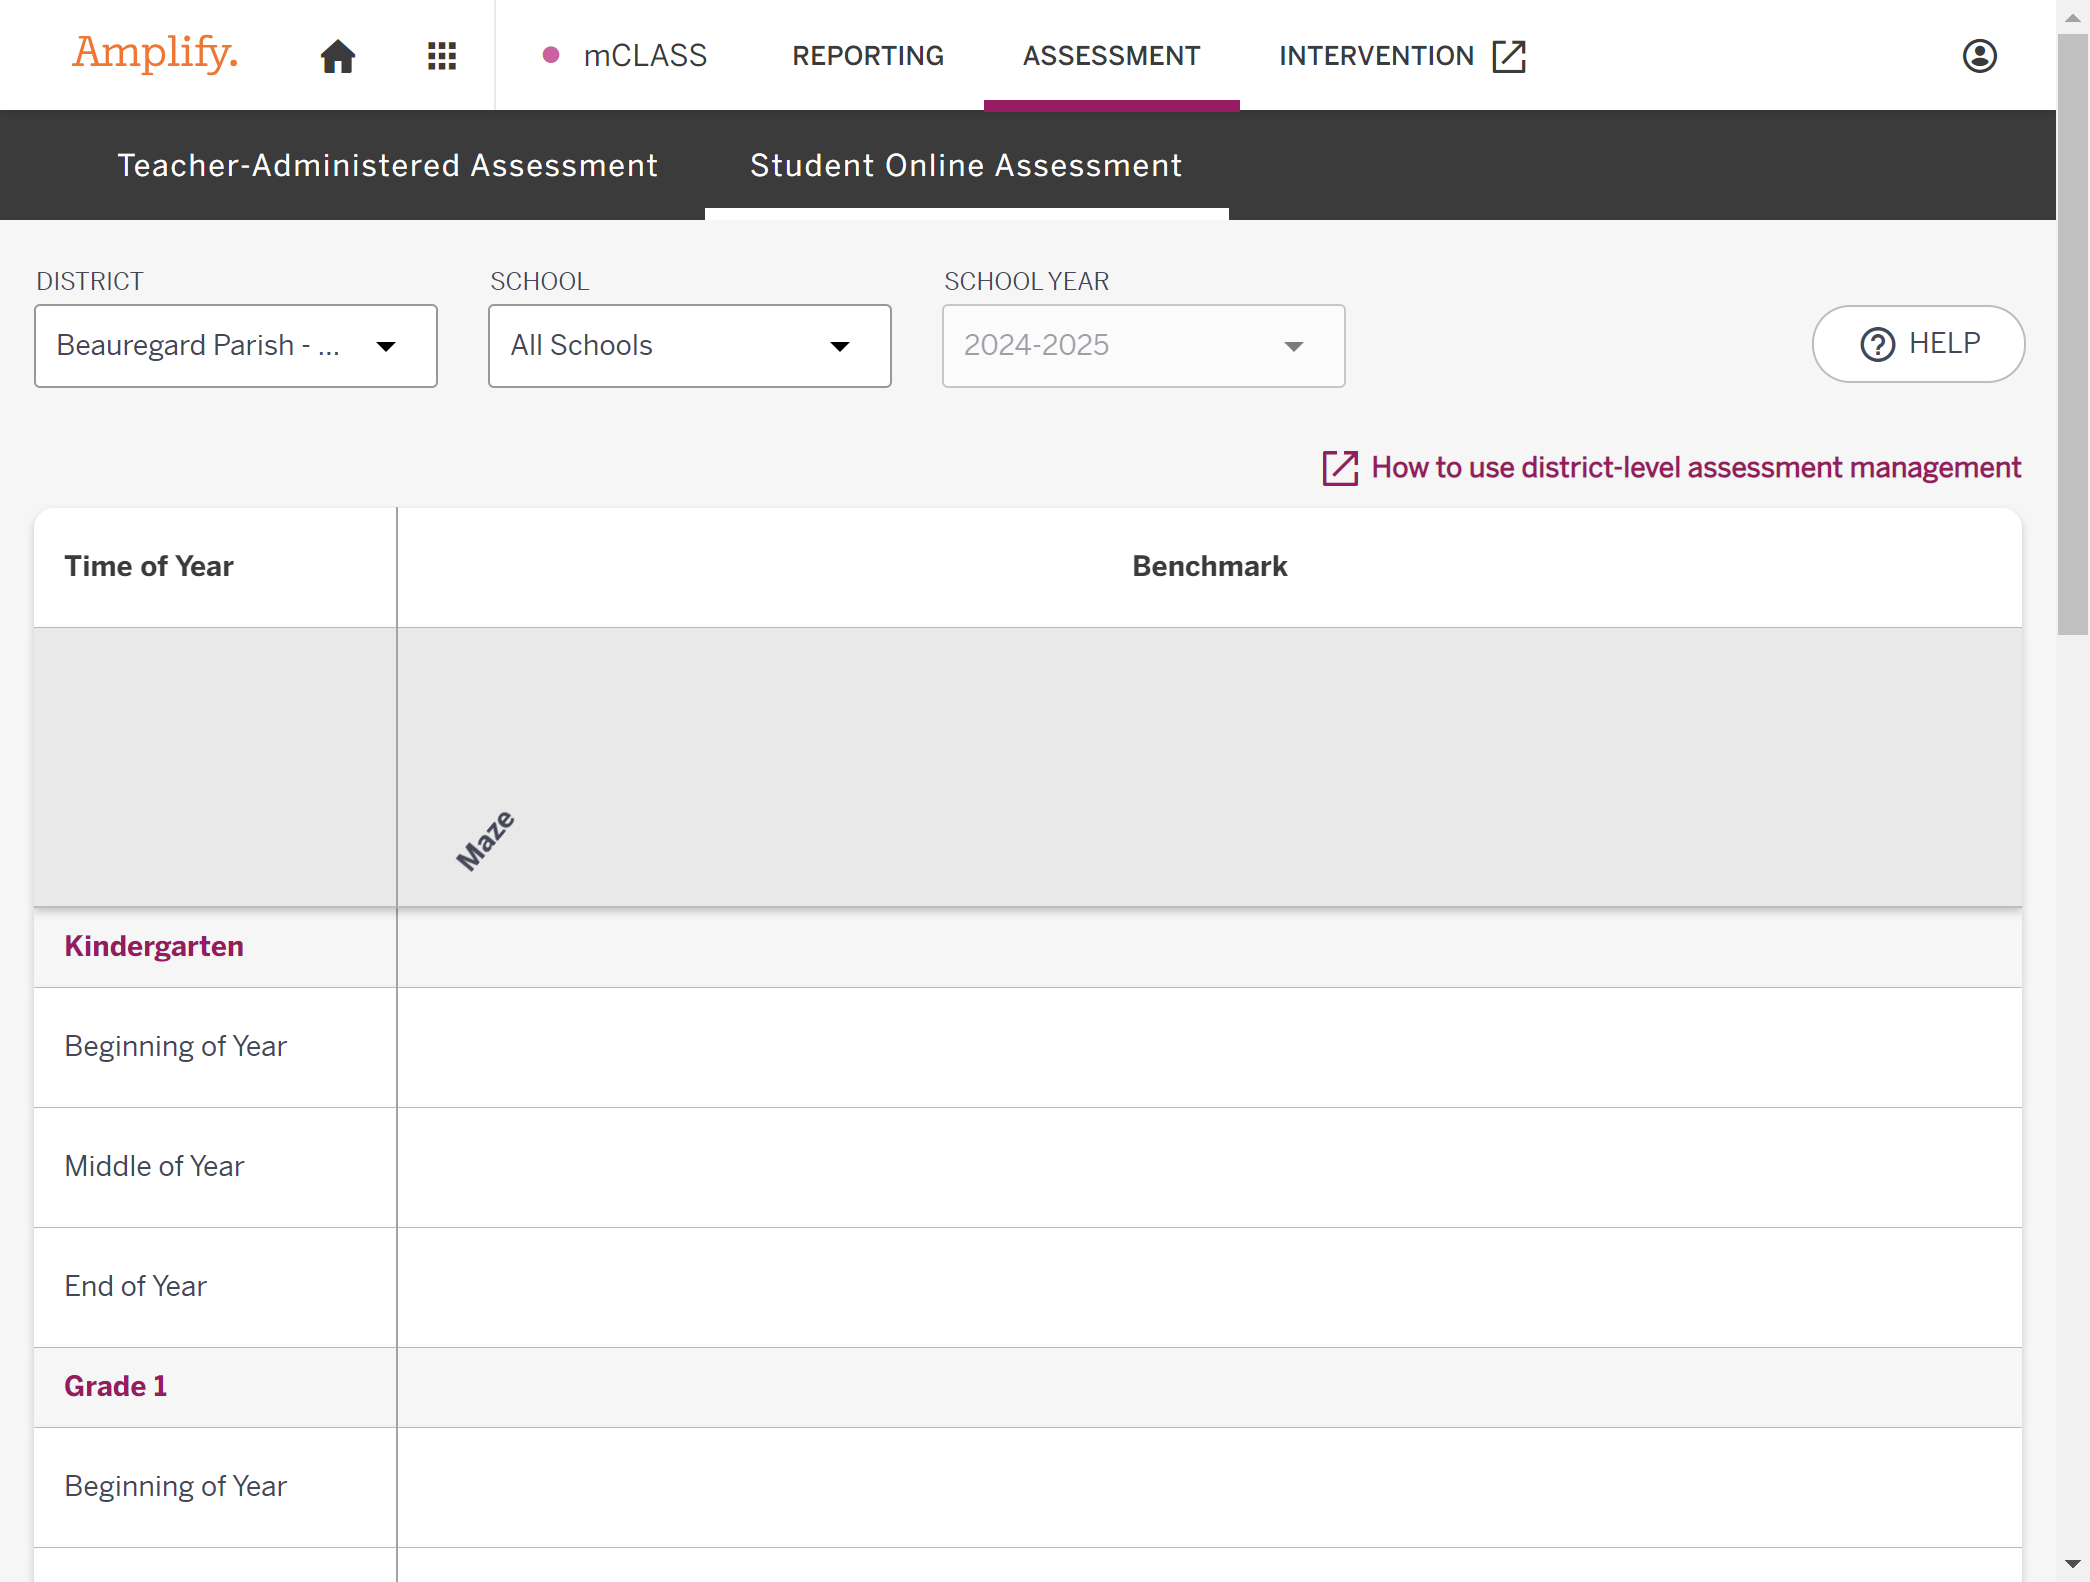2090x1582 pixels.
Task: Click the scrollbar down arrow
Action: point(2072,1564)
